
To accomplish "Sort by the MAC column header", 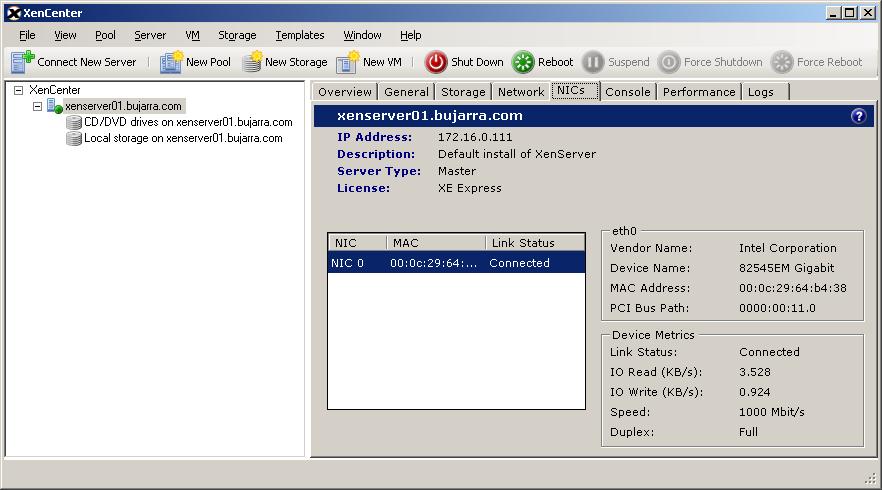I will pos(436,242).
